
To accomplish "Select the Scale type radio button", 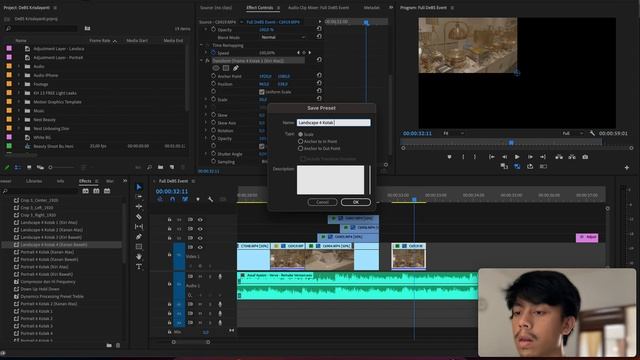I will tap(300, 134).
